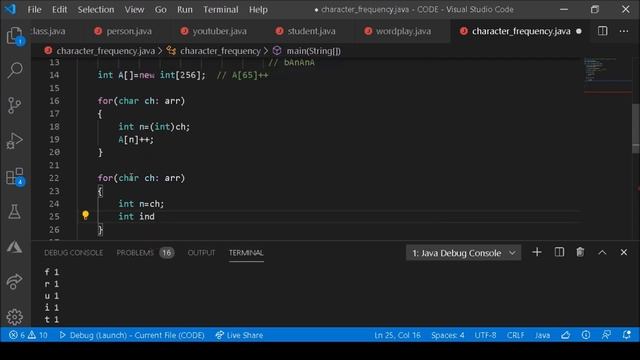Open the Search view
The height and width of the screenshot is (360, 640).
[x=15, y=70]
